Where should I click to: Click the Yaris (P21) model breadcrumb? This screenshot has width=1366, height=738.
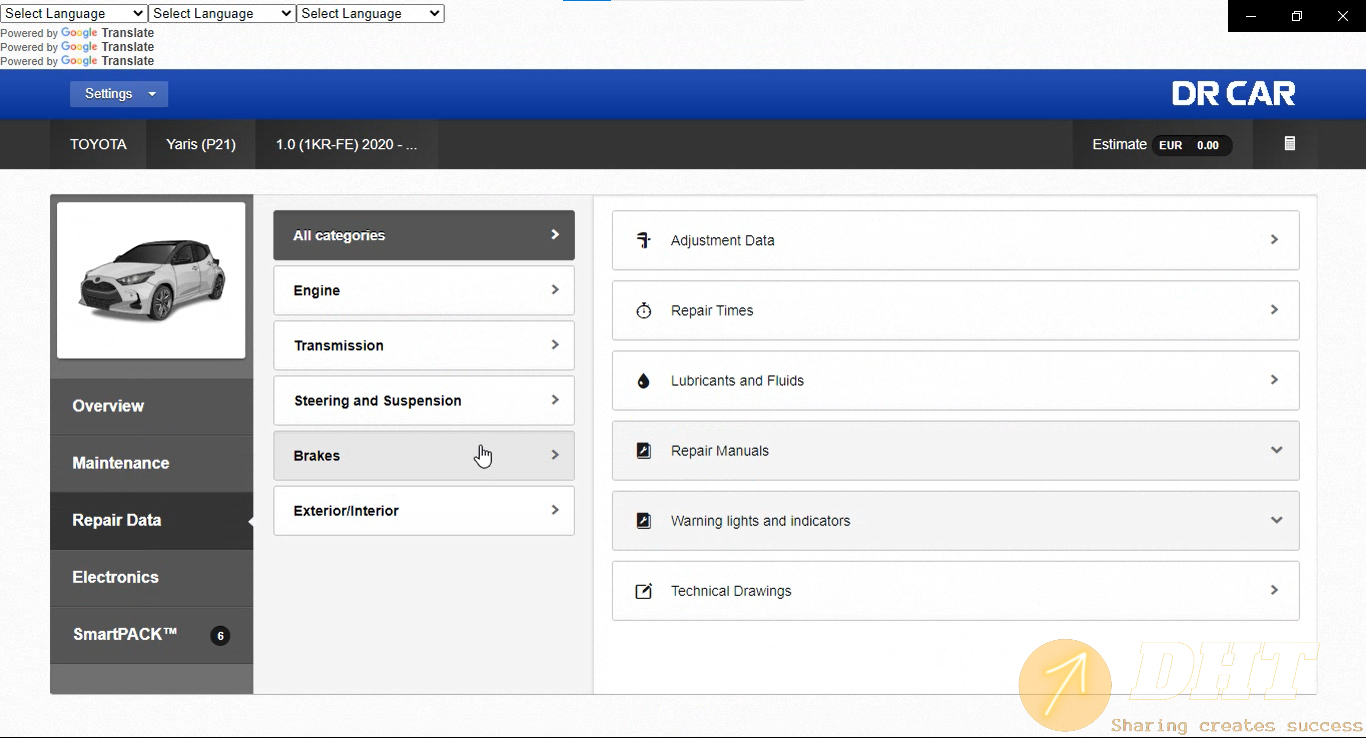coord(201,144)
